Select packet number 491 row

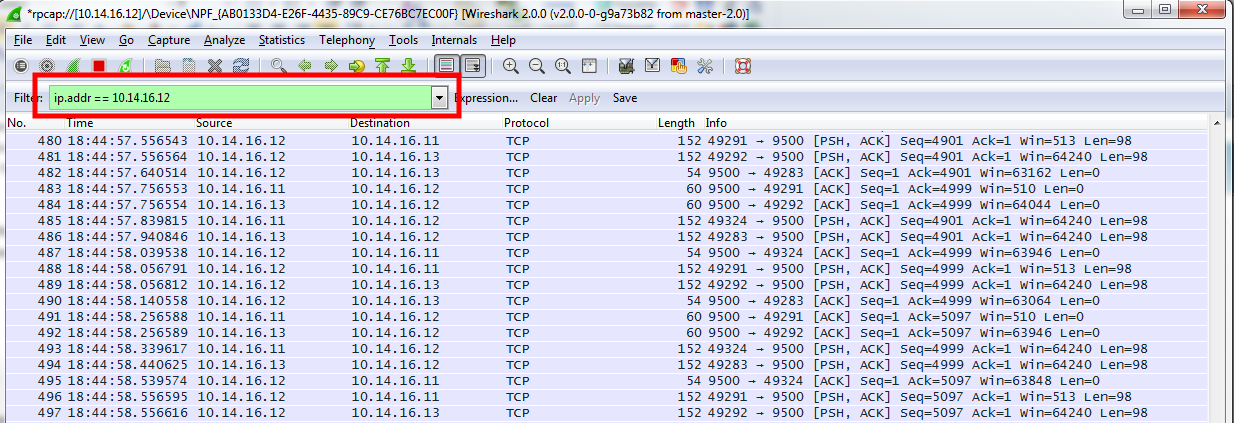tap(608, 317)
